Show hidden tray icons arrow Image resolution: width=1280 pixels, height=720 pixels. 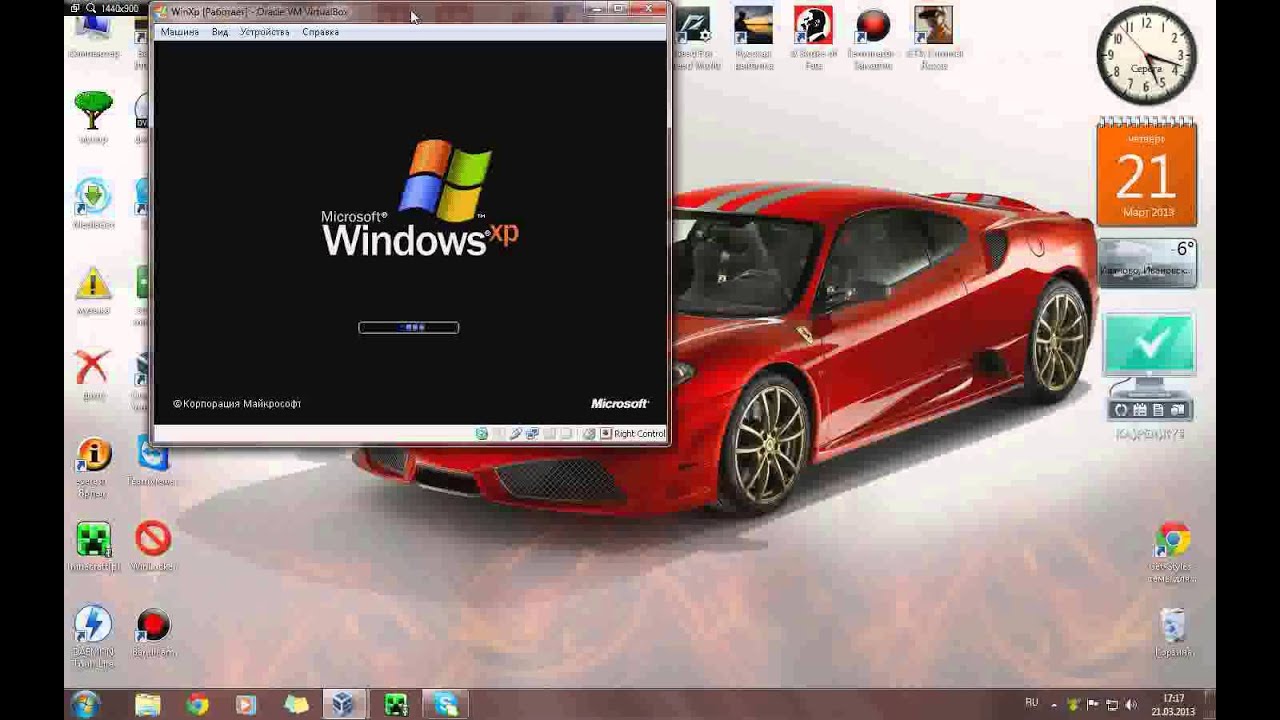pyautogui.click(x=1053, y=705)
